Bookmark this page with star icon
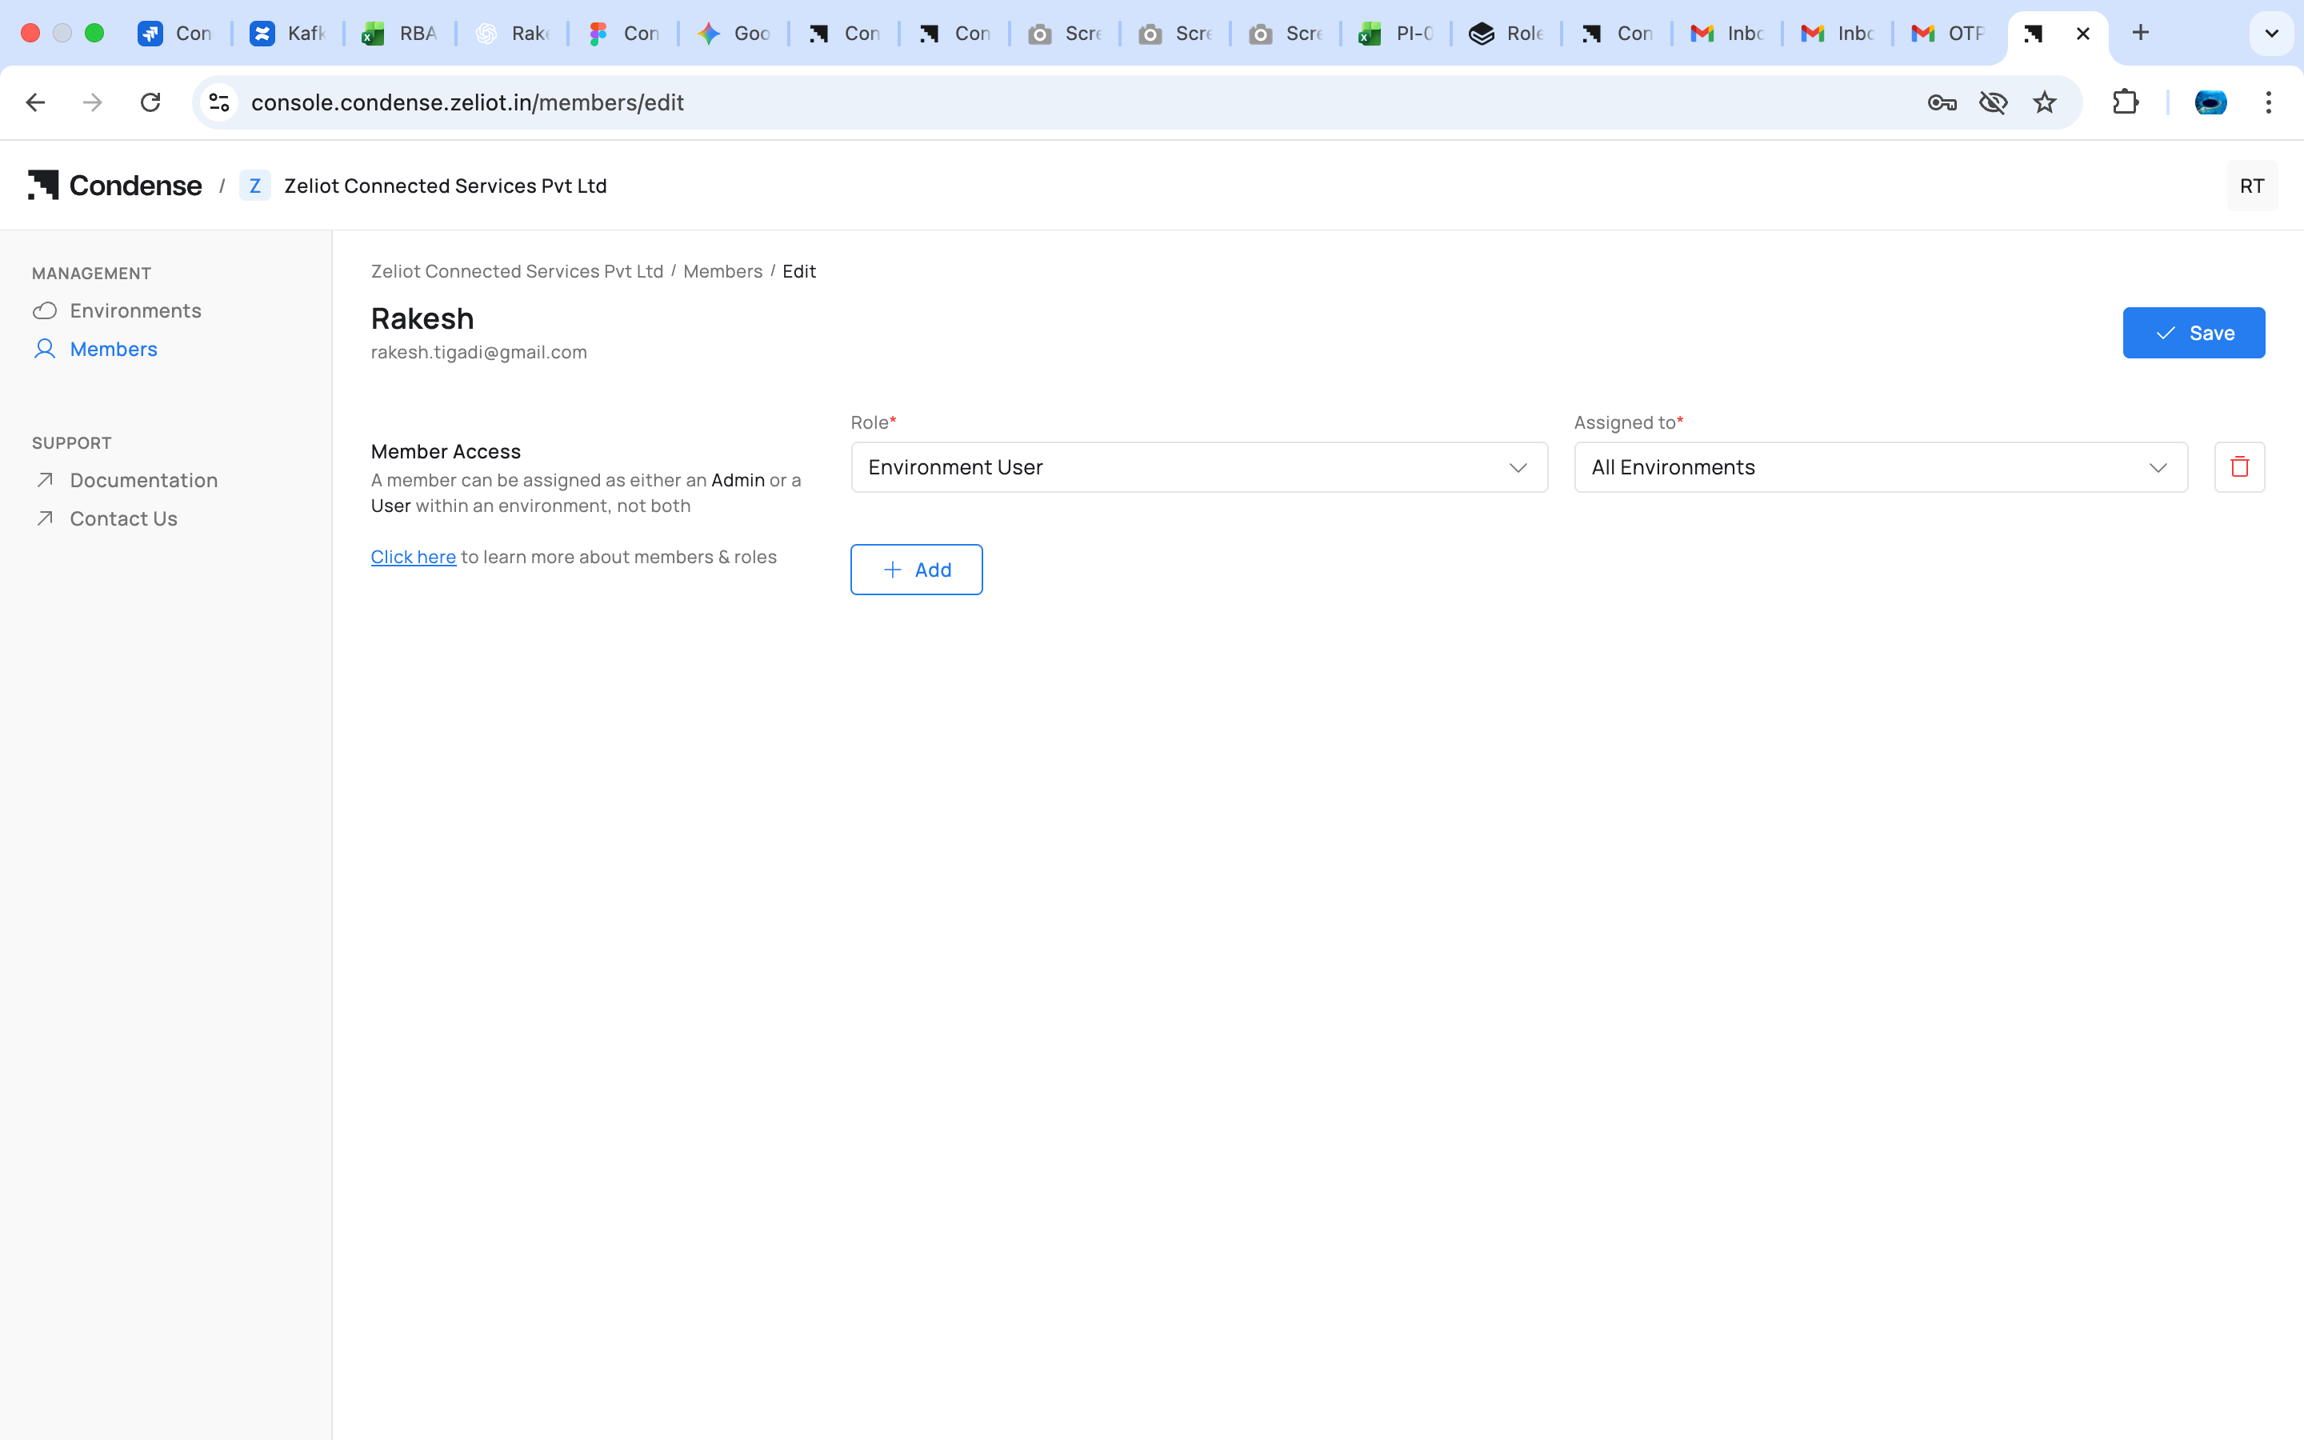Screen dimensions: 2304x1440 tap(2044, 102)
